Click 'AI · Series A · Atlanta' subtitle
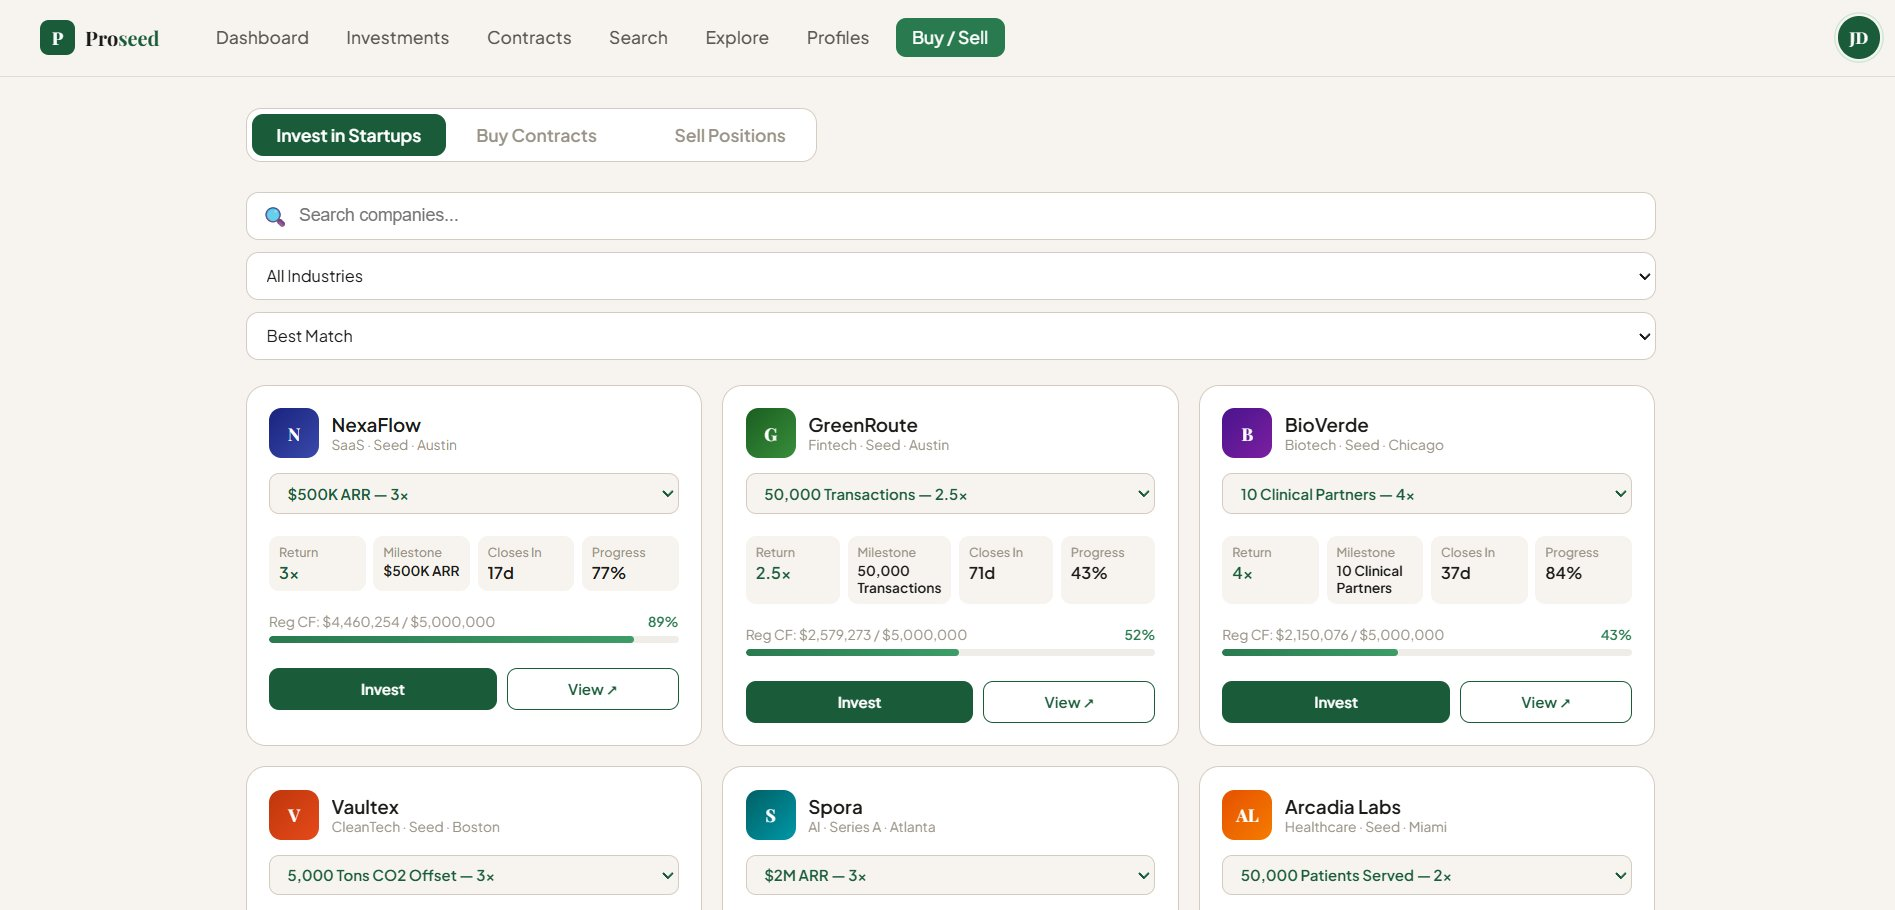This screenshot has width=1895, height=910. (872, 827)
